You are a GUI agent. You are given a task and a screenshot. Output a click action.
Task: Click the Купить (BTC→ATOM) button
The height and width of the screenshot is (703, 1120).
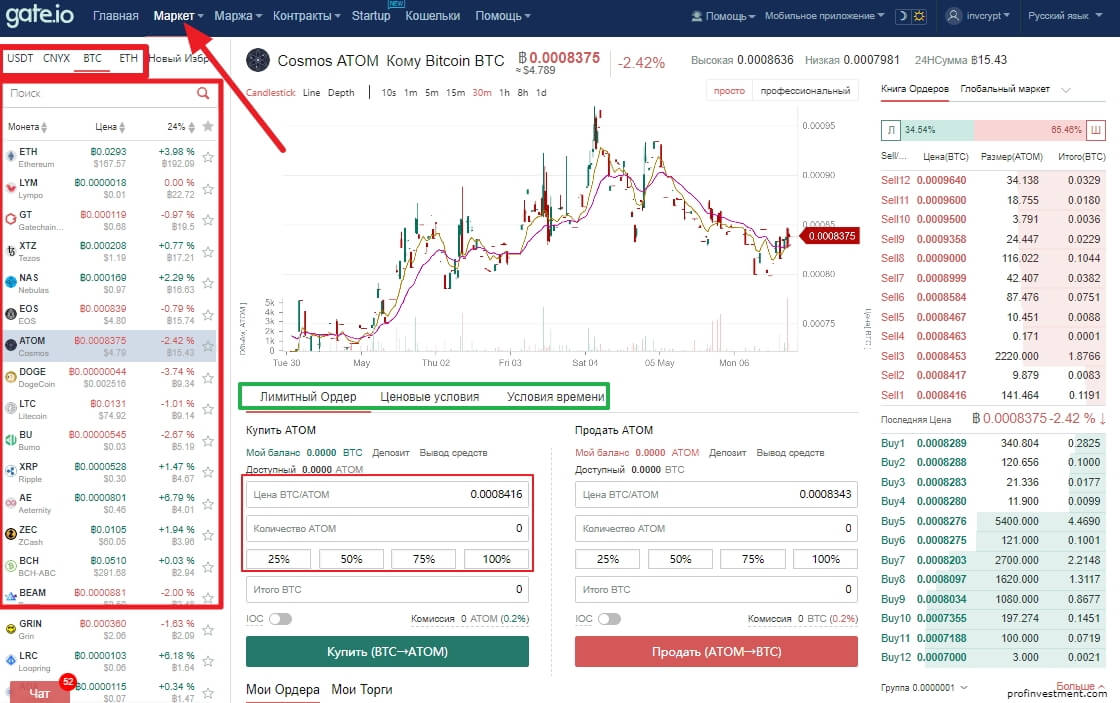click(x=387, y=652)
